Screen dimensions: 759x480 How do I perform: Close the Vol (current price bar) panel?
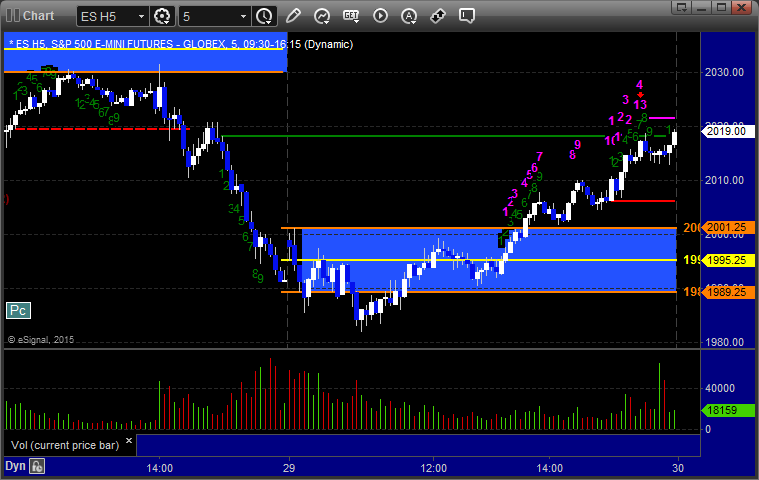coord(129,439)
